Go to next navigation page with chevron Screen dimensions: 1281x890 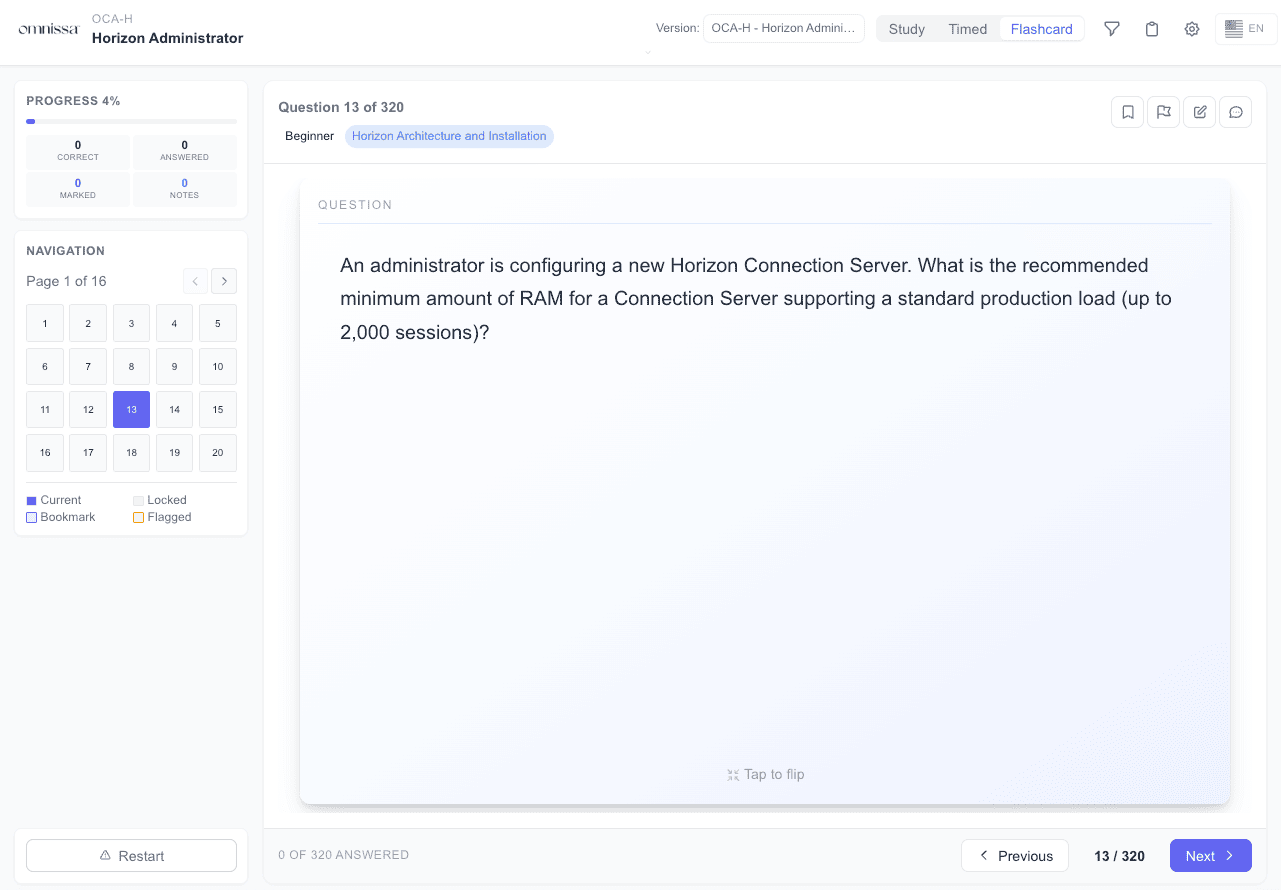click(x=223, y=281)
